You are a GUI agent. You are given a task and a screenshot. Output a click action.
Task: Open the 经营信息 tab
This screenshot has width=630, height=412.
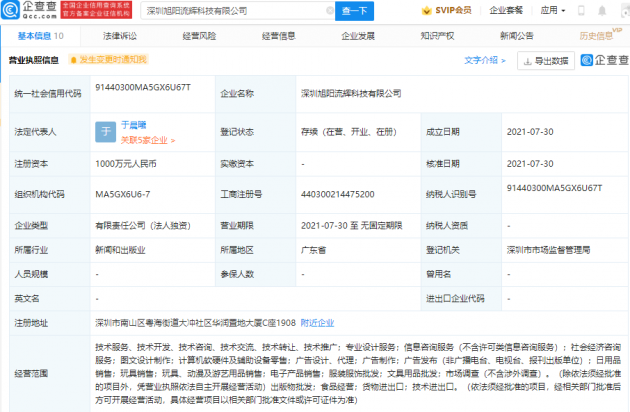coord(278,36)
